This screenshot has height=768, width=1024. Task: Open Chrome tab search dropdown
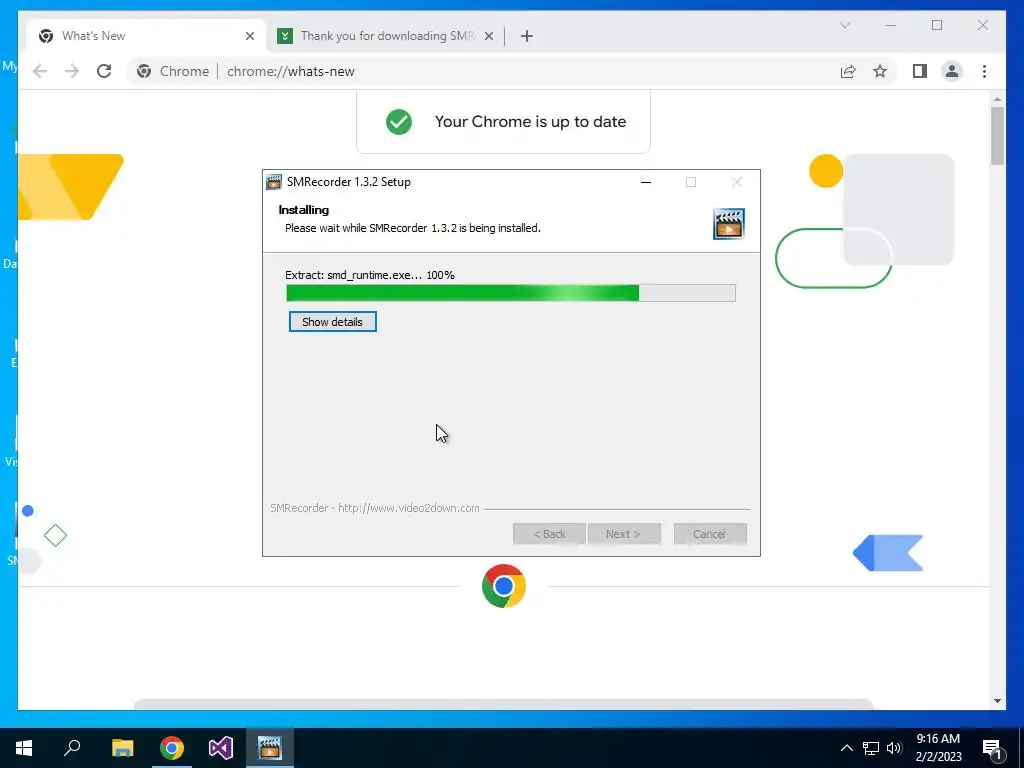[845, 25]
